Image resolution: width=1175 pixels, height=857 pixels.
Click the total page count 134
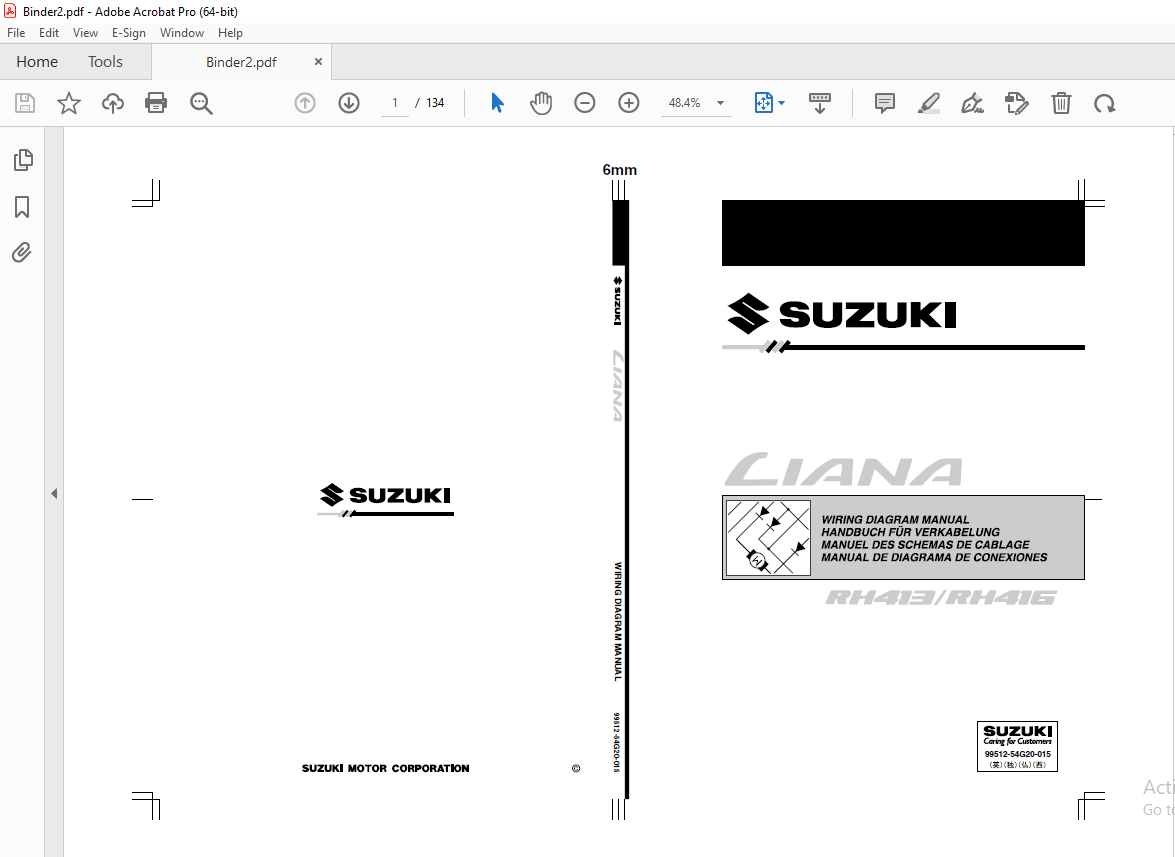coord(435,103)
